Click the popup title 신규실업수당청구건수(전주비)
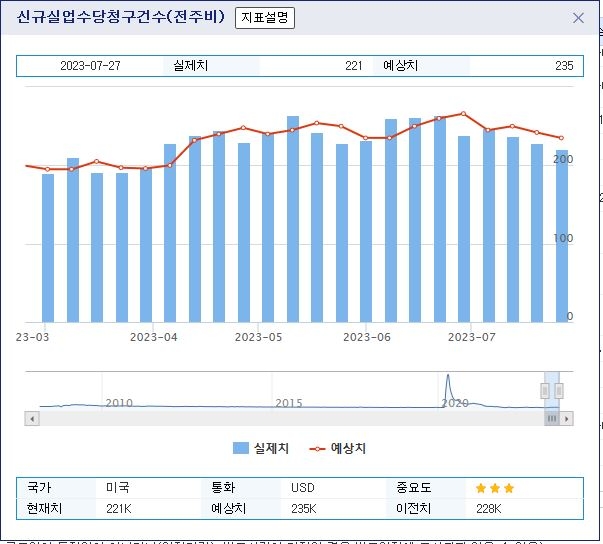The width and height of the screenshot is (603, 544). coord(121,17)
